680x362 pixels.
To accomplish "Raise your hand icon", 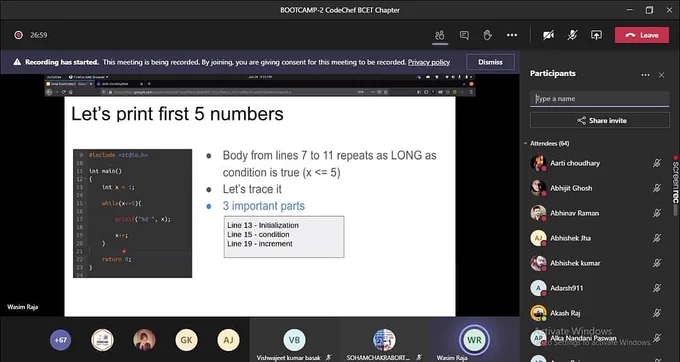I will tap(487, 35).
